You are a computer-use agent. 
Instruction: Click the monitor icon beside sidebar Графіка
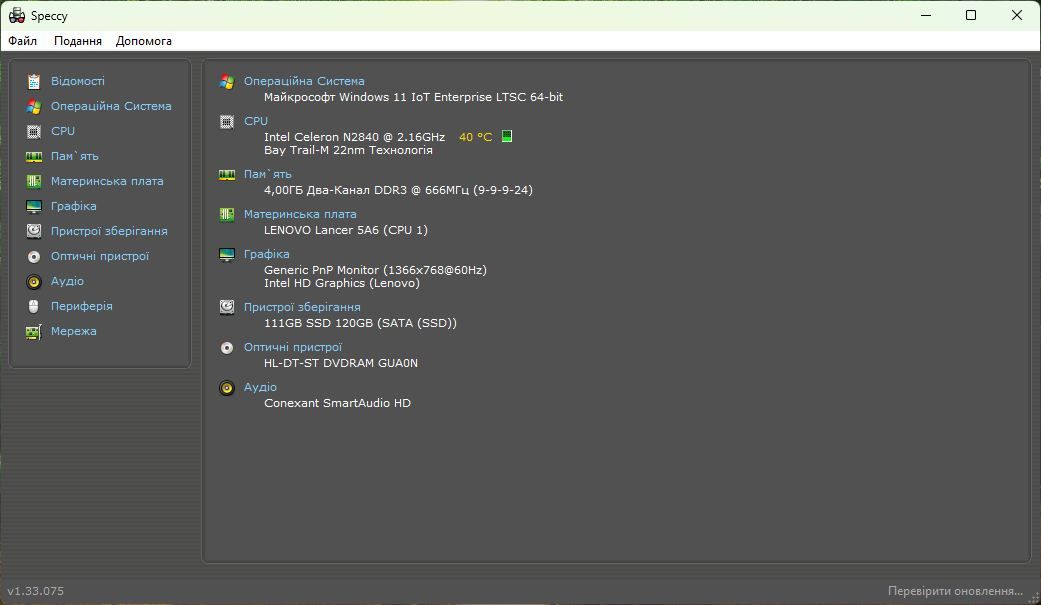pyautogui.click(x=34, y=207)
